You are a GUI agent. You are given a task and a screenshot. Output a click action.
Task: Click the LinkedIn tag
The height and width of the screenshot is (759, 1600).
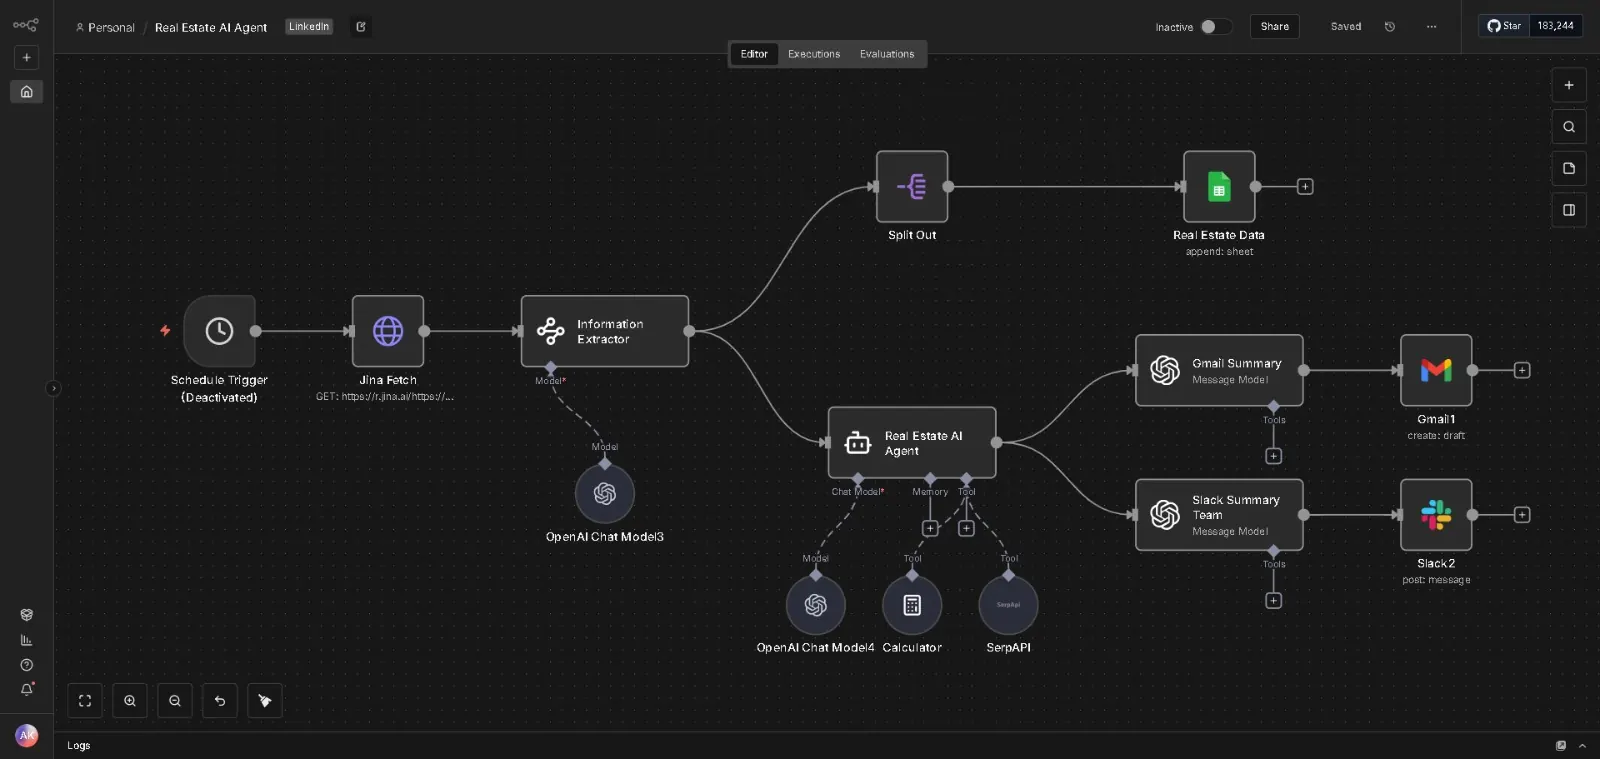309,27
